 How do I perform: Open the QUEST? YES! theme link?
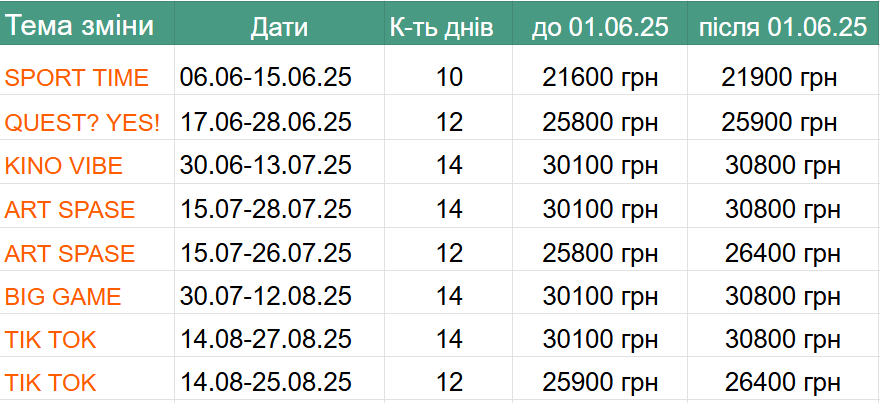tap(82, 122)
